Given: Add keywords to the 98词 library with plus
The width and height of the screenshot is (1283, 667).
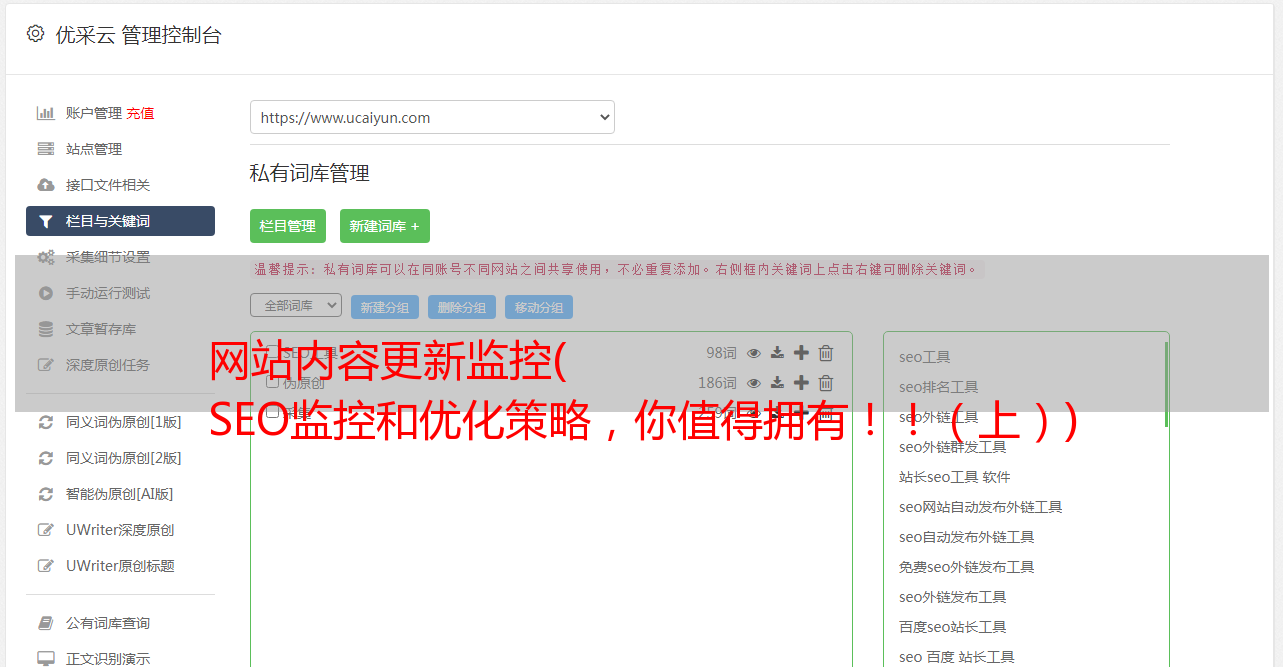Looking at the screenshot, I should click(801, 353).
